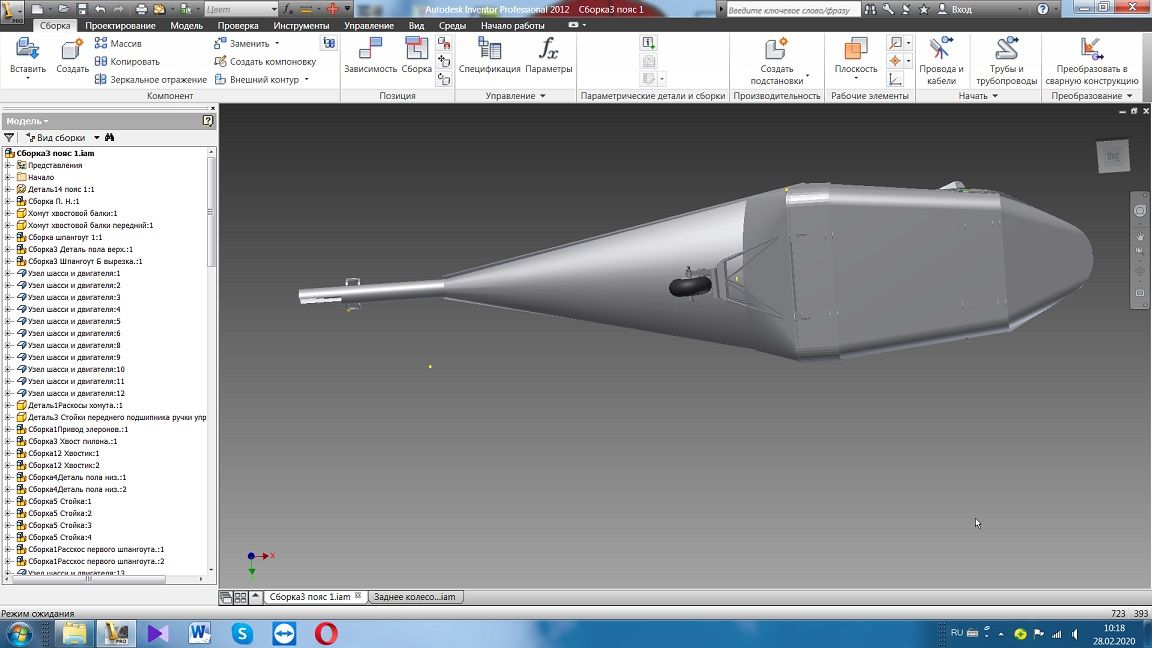Click the Вставить (Place component) icon
Viewport: 1152px width, 648px height.
click(28, 50)
